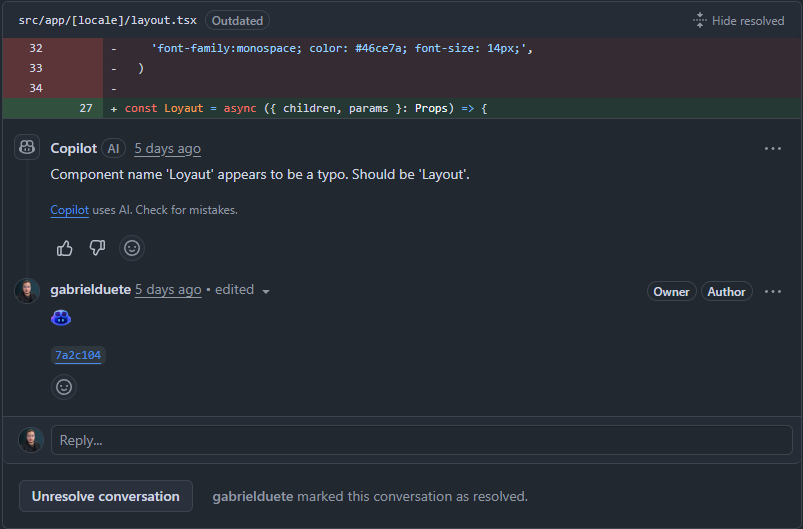Click line number 33 in diff
The height and width of the screenshot is (529, 803).
(x=36, y=68)
